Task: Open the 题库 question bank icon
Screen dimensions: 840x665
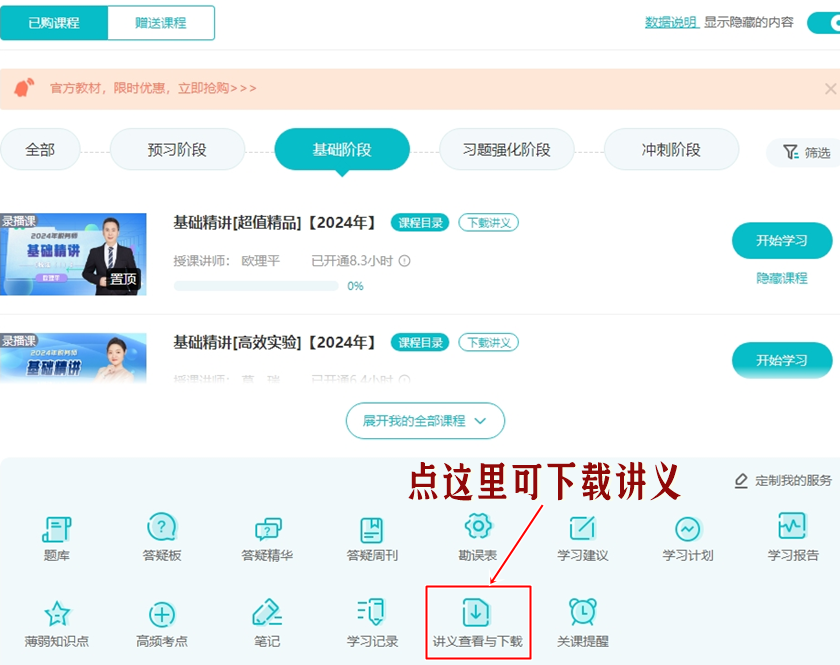Action: coord(56,529)
